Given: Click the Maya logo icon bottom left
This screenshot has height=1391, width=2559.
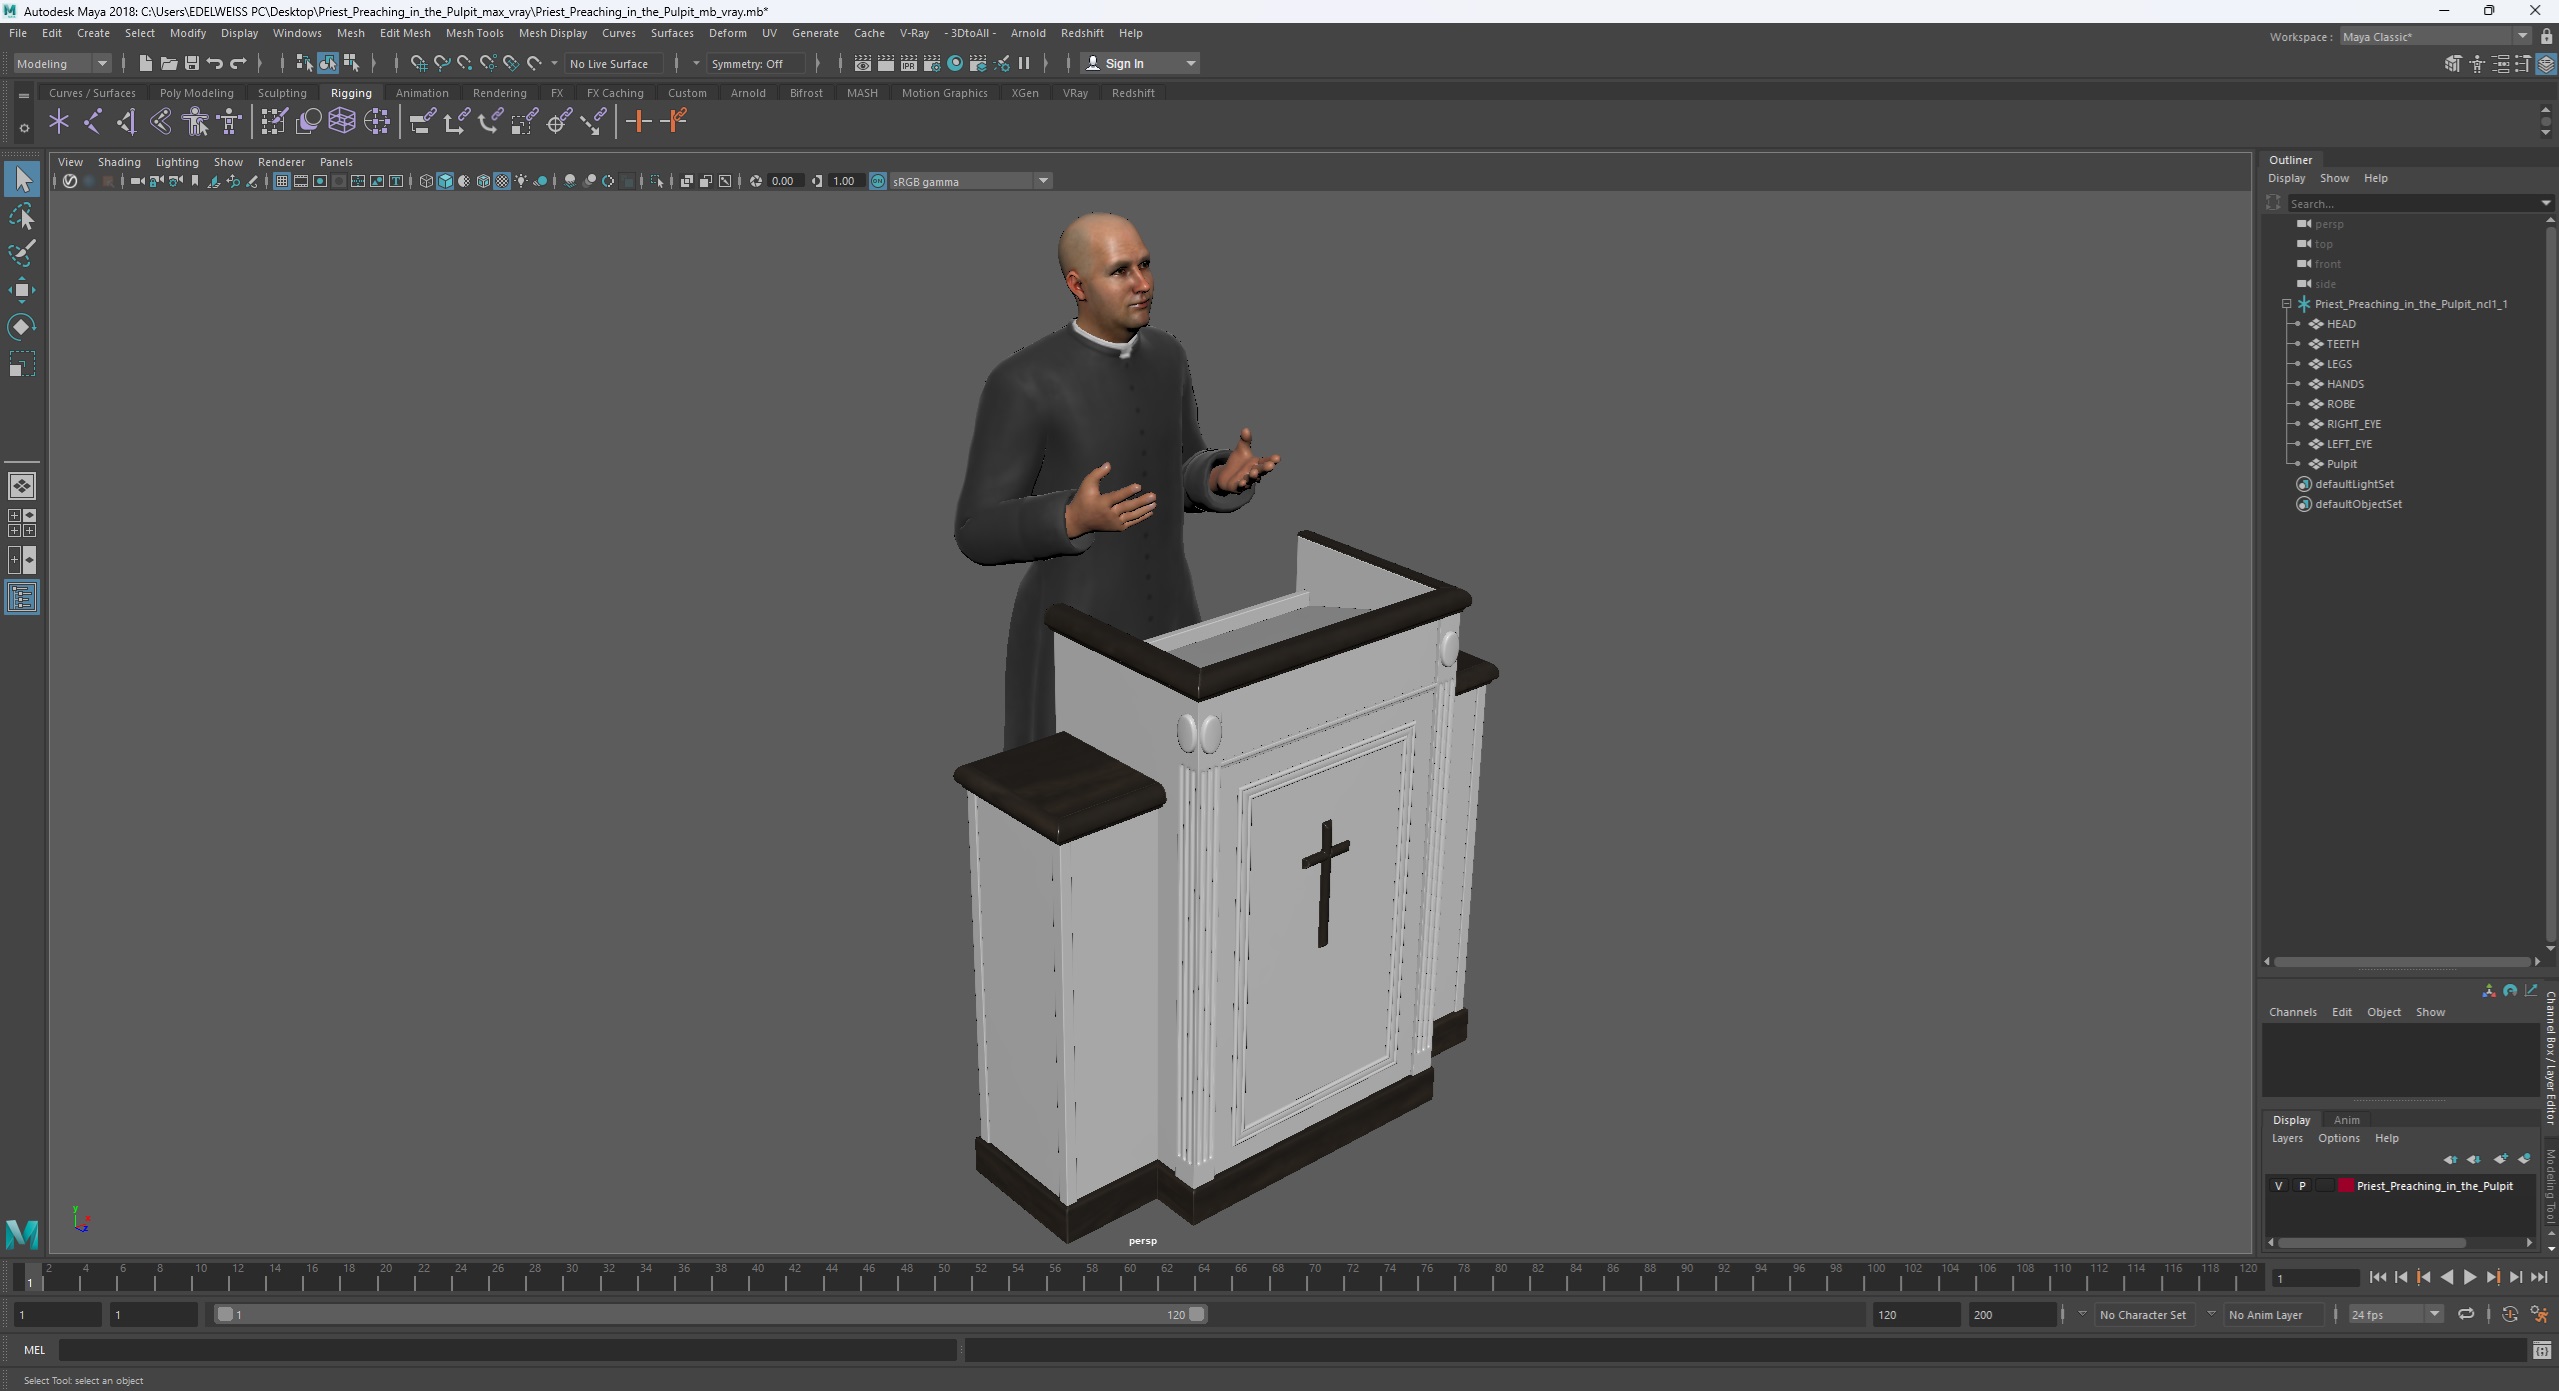Looking at the screenshot, I should pyautogui.click(x=22, y=1233).
